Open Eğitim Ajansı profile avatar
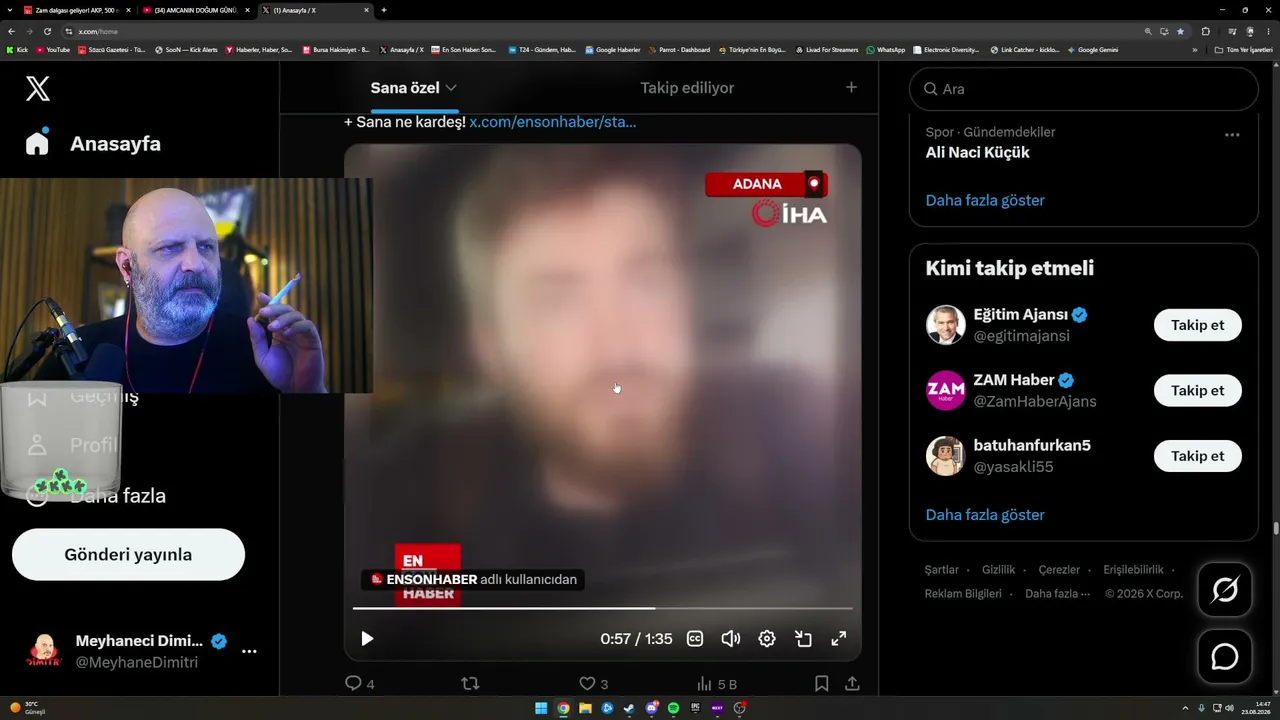Image resolution: width=1280 pixels, height=720 pixels. click(945, 325)
